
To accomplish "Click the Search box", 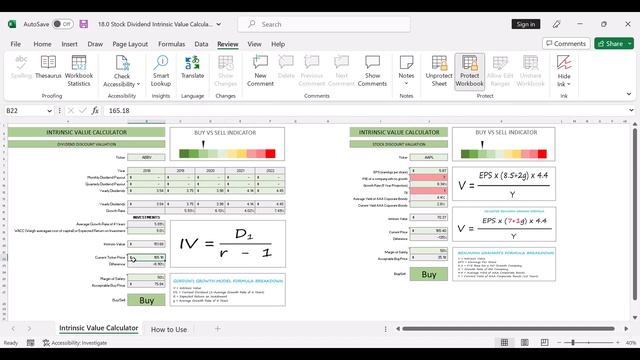I will click(x=324, y=24).
